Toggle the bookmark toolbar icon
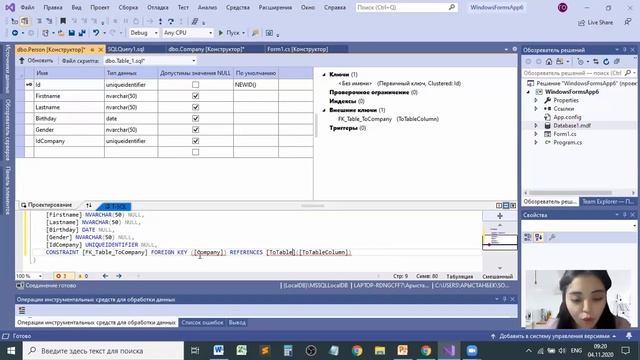640x360 pixels. tap(63, 21)
